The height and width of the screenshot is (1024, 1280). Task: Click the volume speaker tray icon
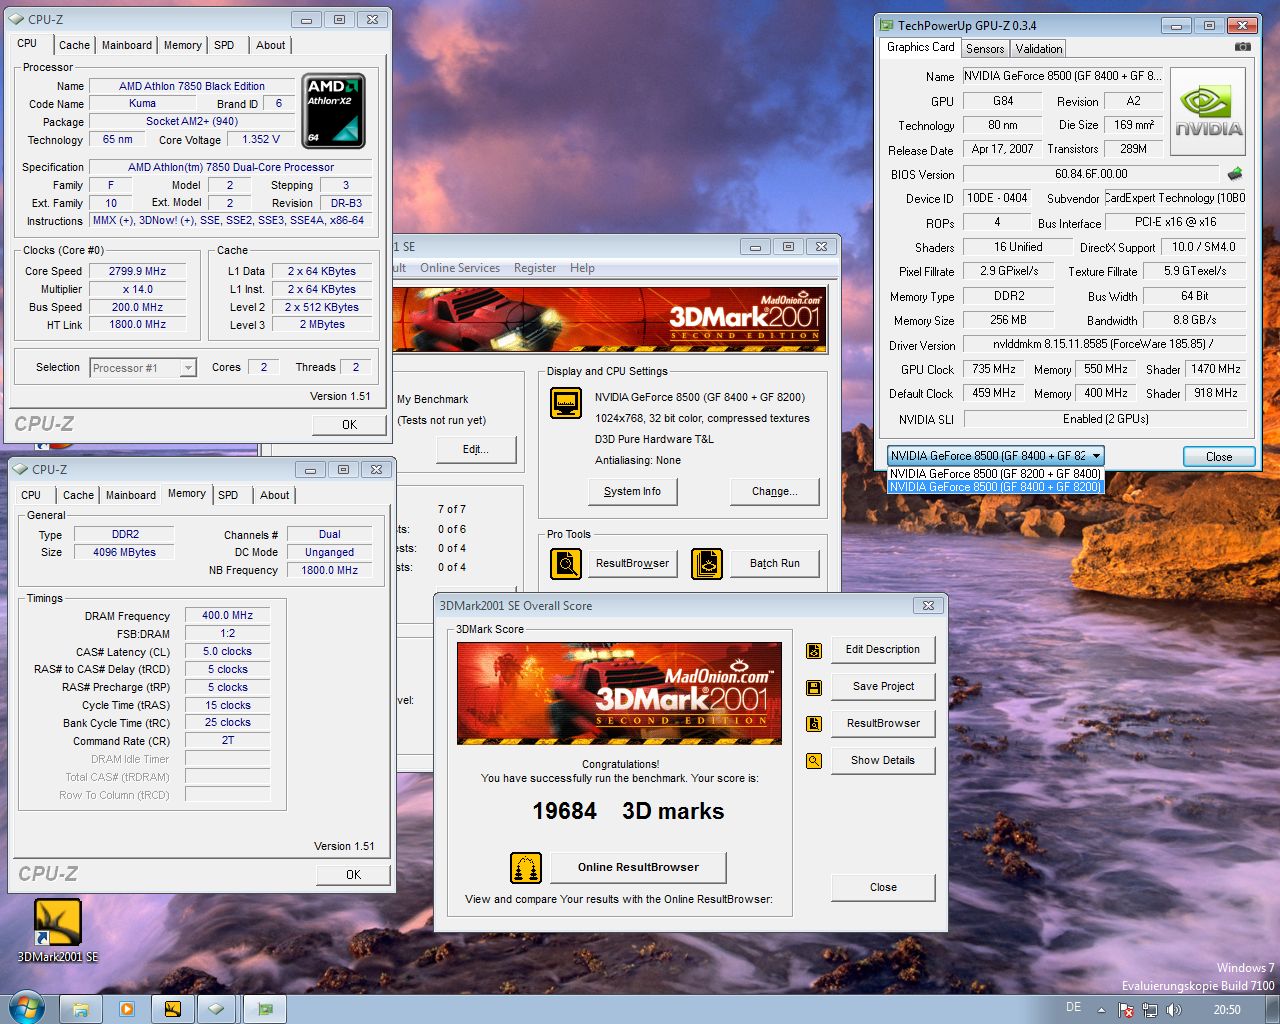1173,1010
